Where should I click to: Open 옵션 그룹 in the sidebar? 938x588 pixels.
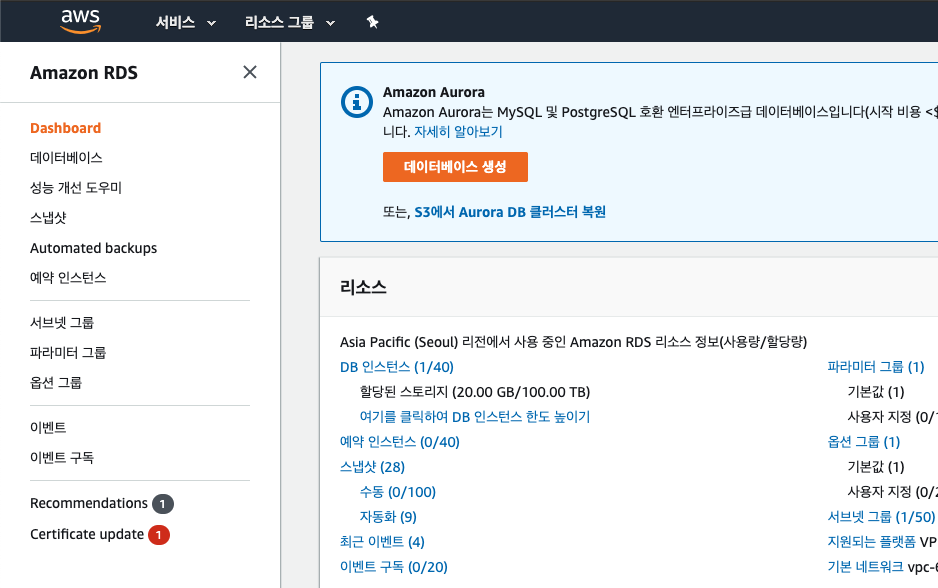tap(56, 382)
